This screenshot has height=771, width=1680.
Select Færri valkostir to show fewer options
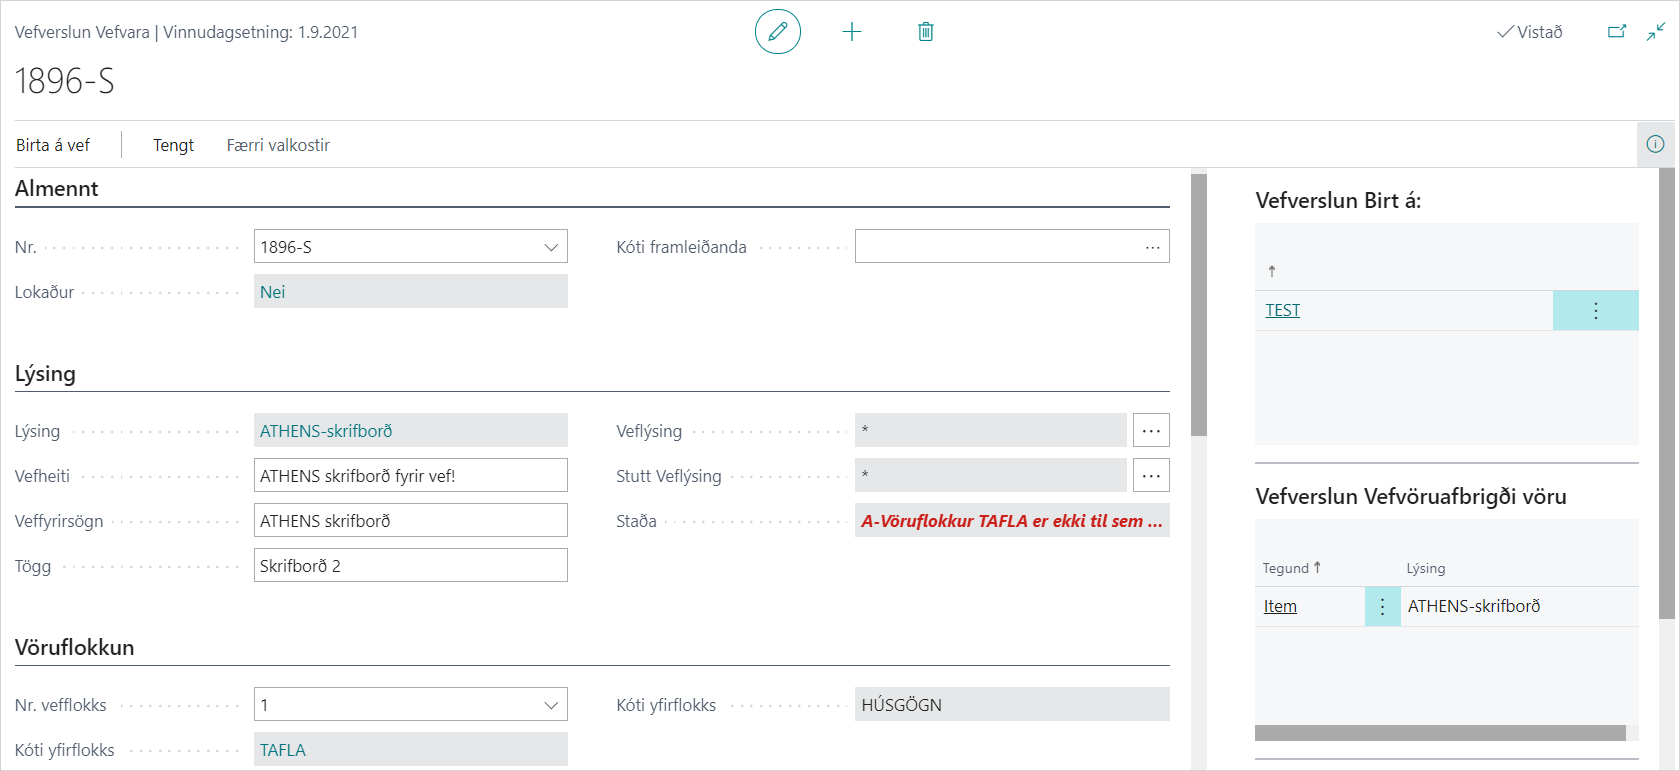pyautogui.click(x=278, y=145)
